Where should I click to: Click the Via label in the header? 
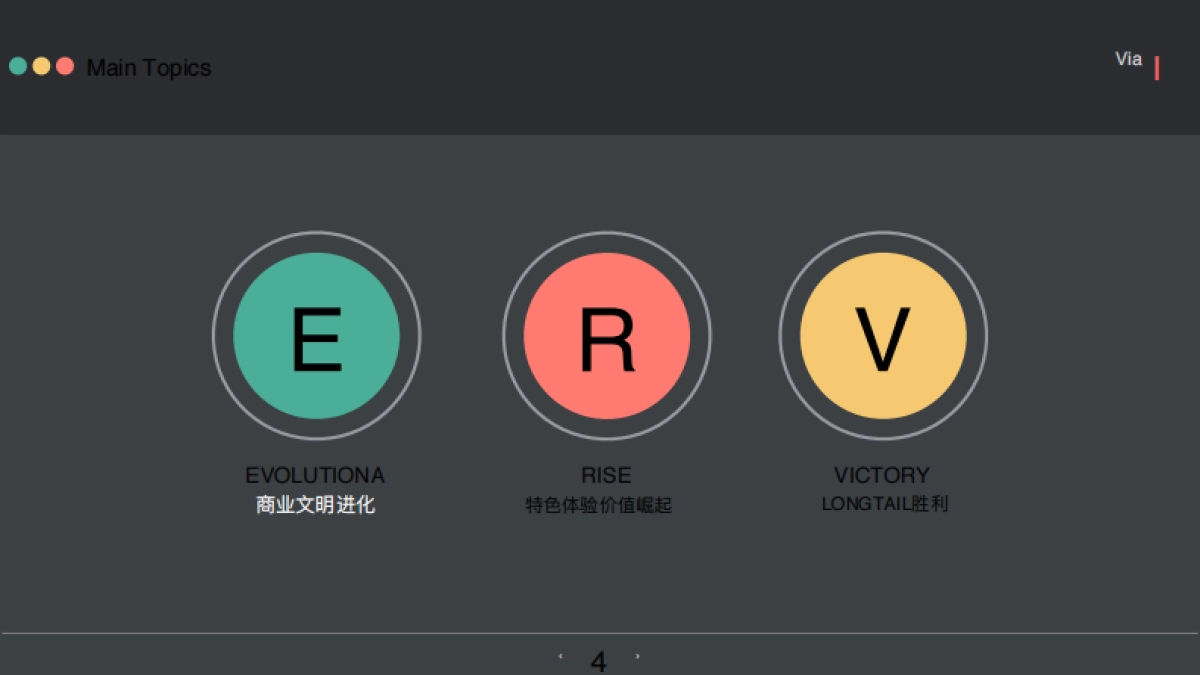(1128, 59)
